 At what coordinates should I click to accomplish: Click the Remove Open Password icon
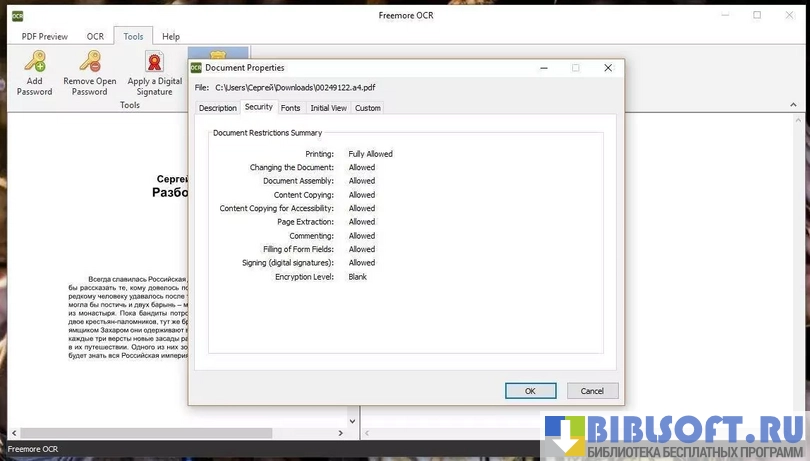click(89, 63)
